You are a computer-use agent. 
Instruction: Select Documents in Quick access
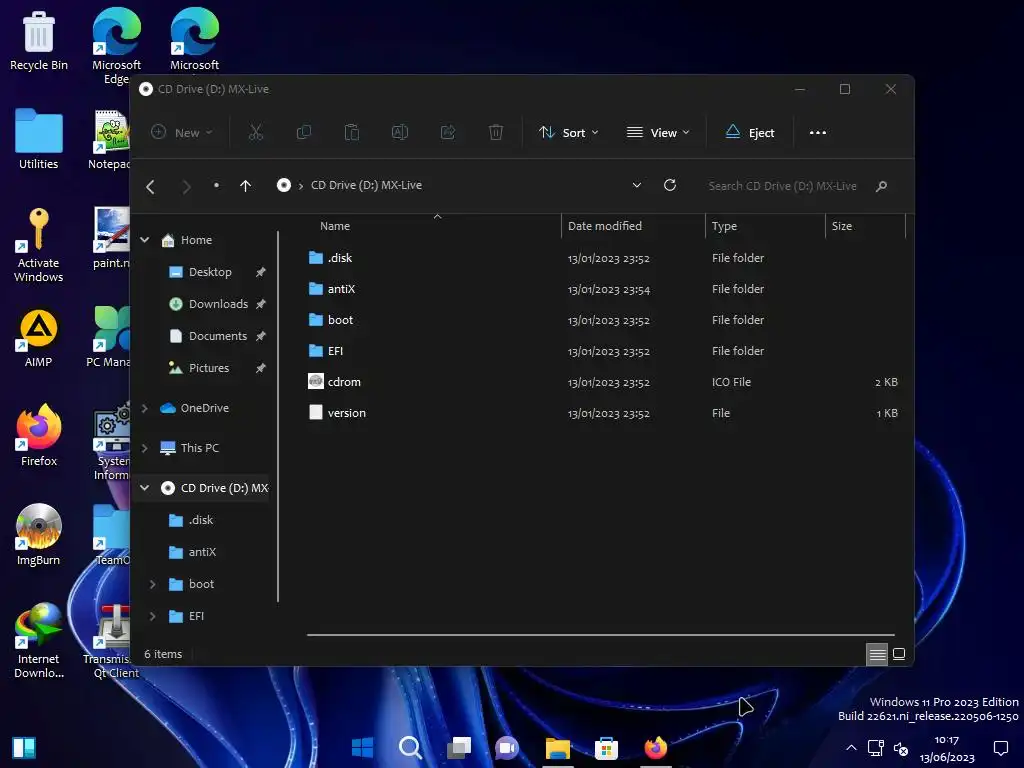point(217,336)
